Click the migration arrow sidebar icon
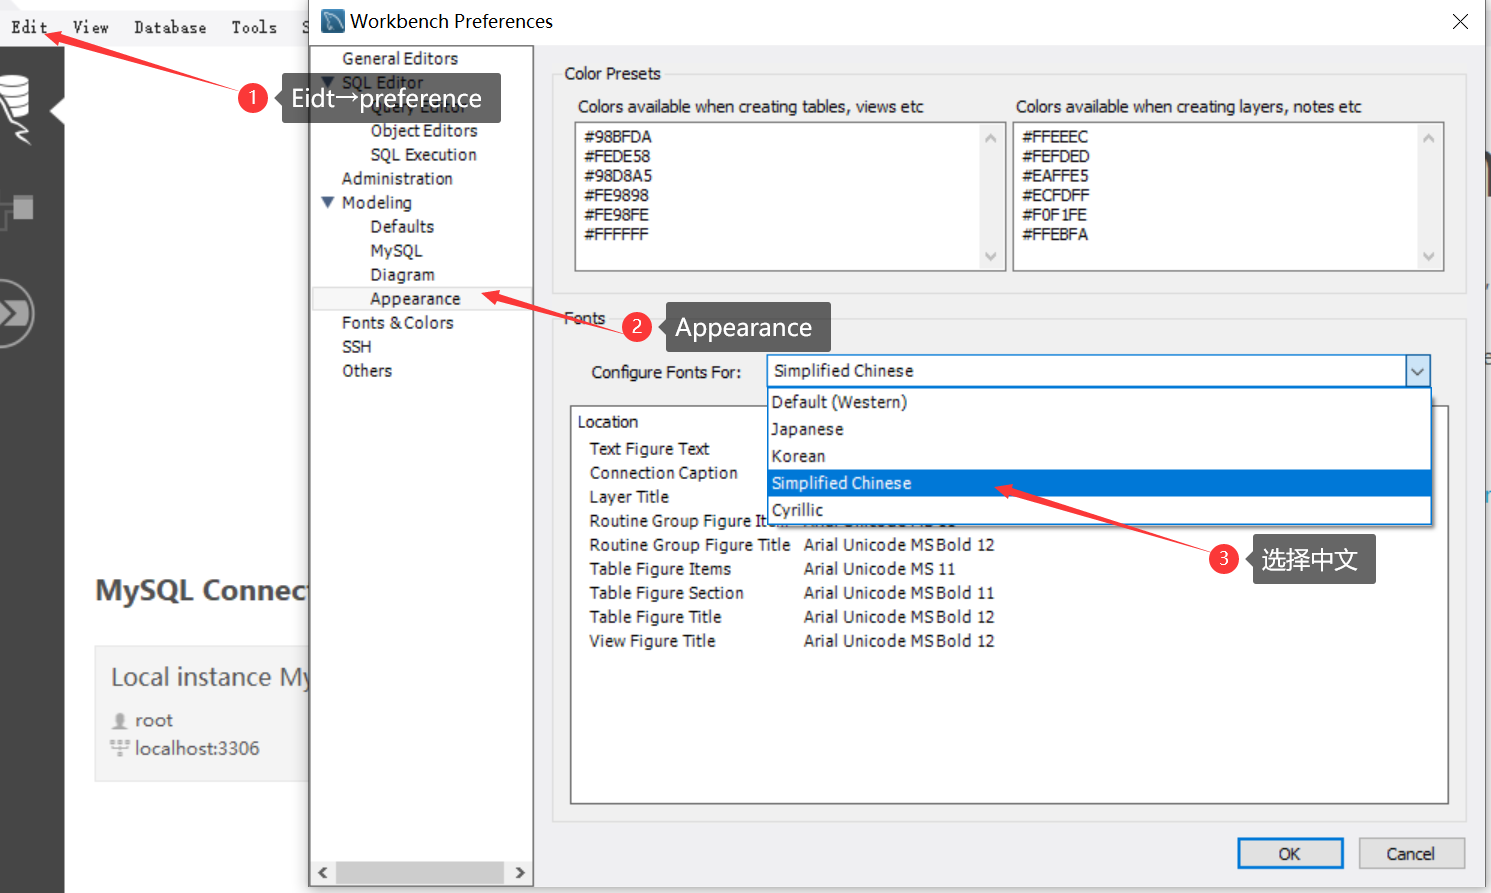 17,313
